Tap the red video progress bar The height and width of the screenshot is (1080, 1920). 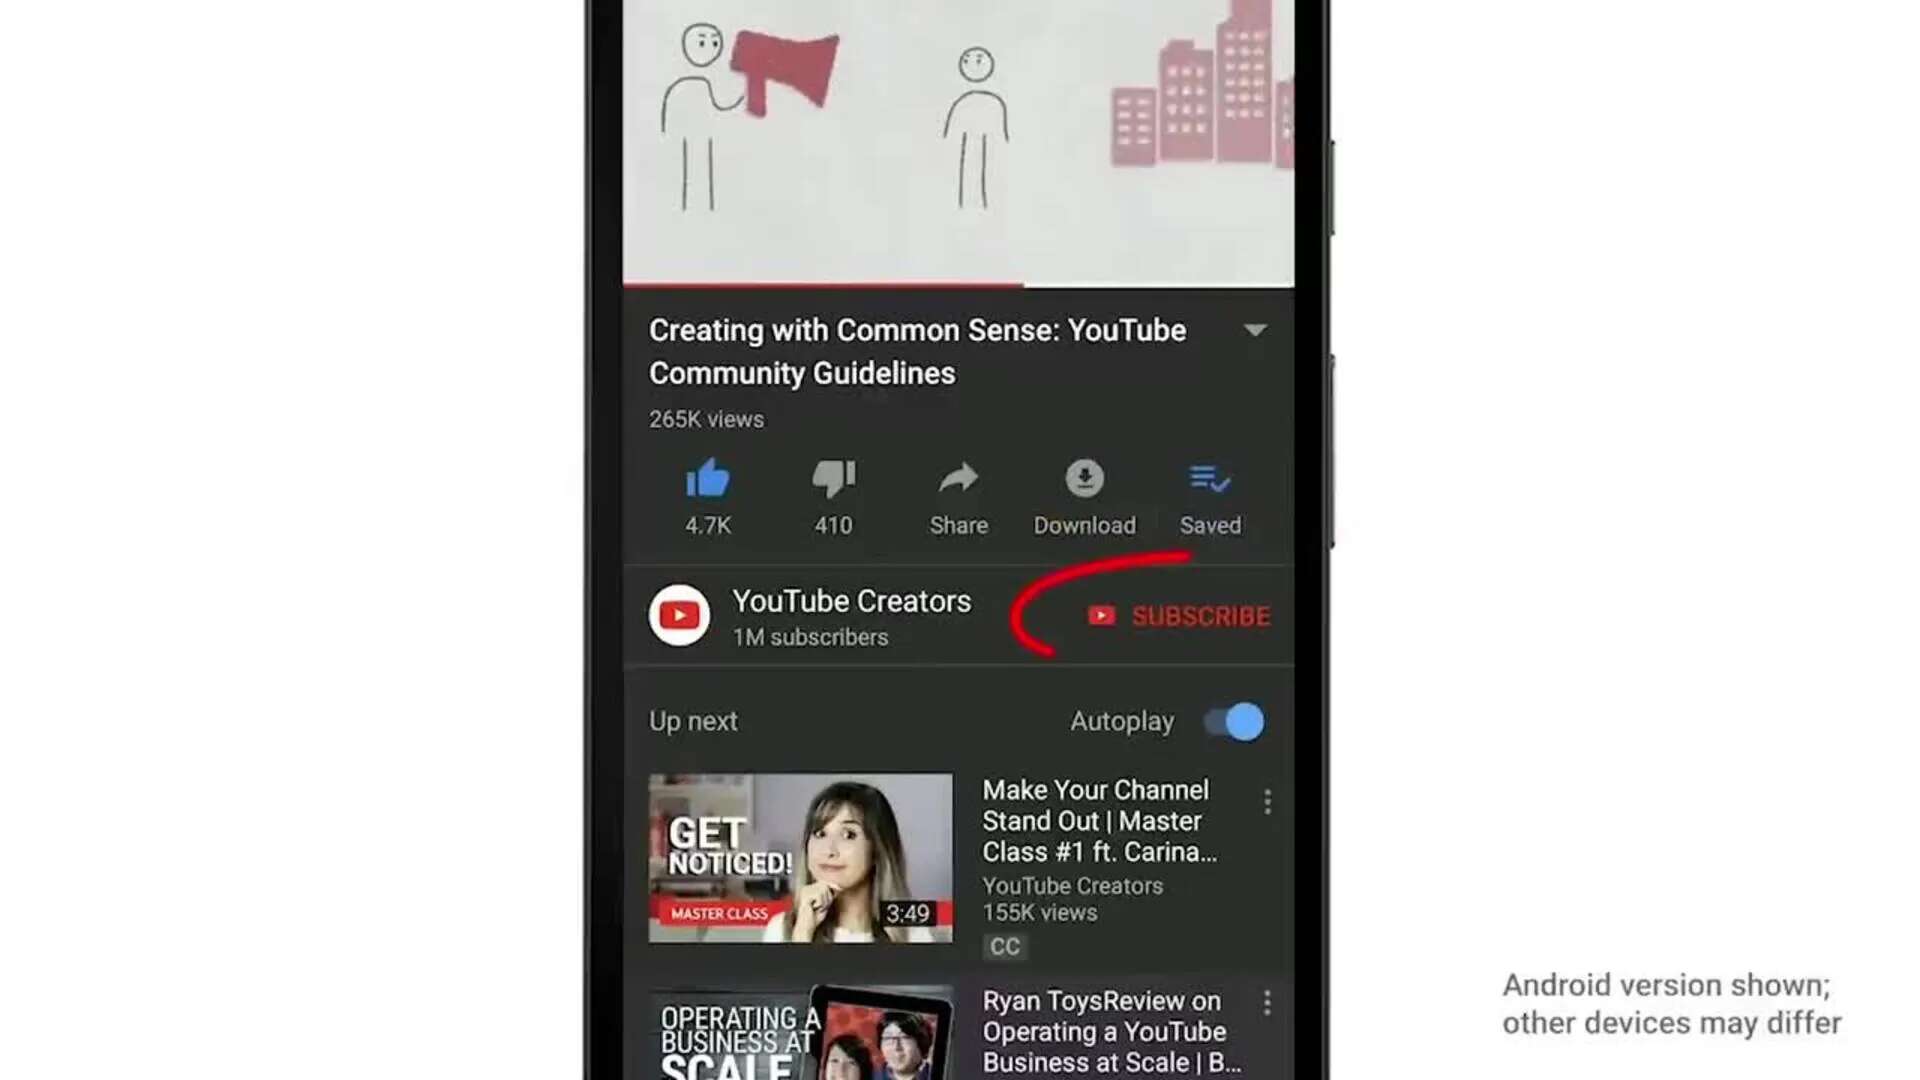[823, 285]
